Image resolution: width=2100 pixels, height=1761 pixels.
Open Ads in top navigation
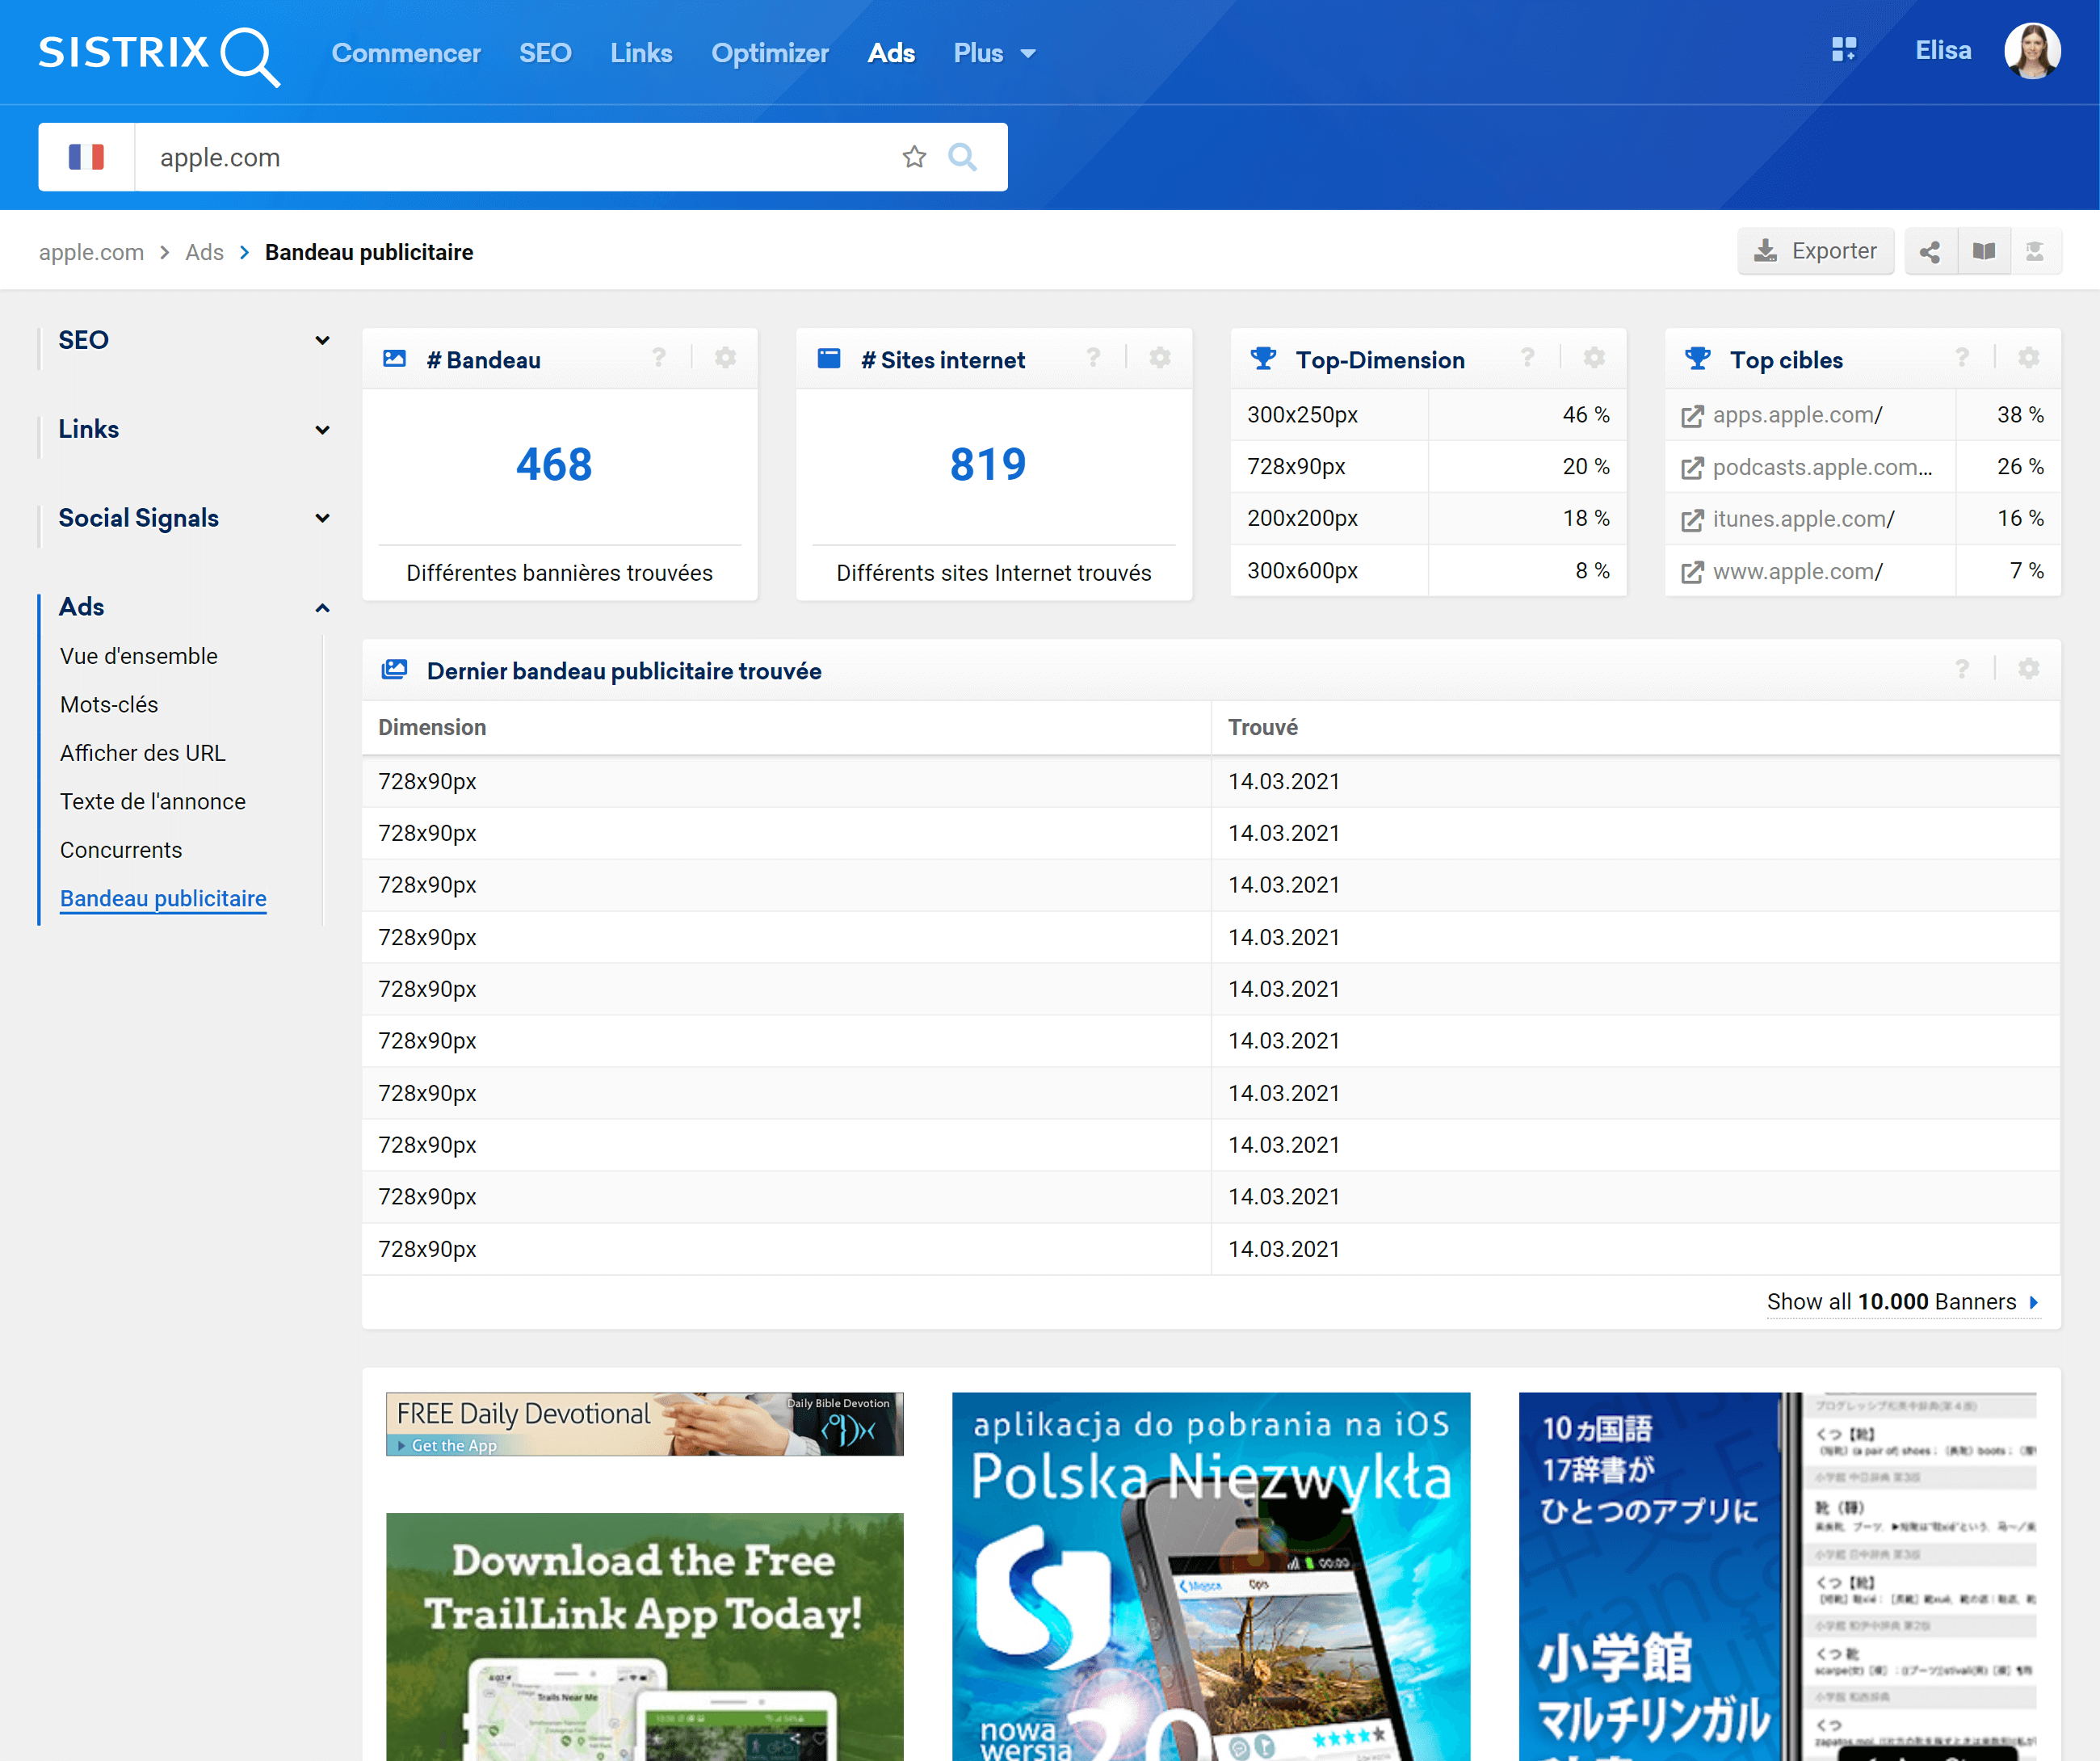click(891, 53)
